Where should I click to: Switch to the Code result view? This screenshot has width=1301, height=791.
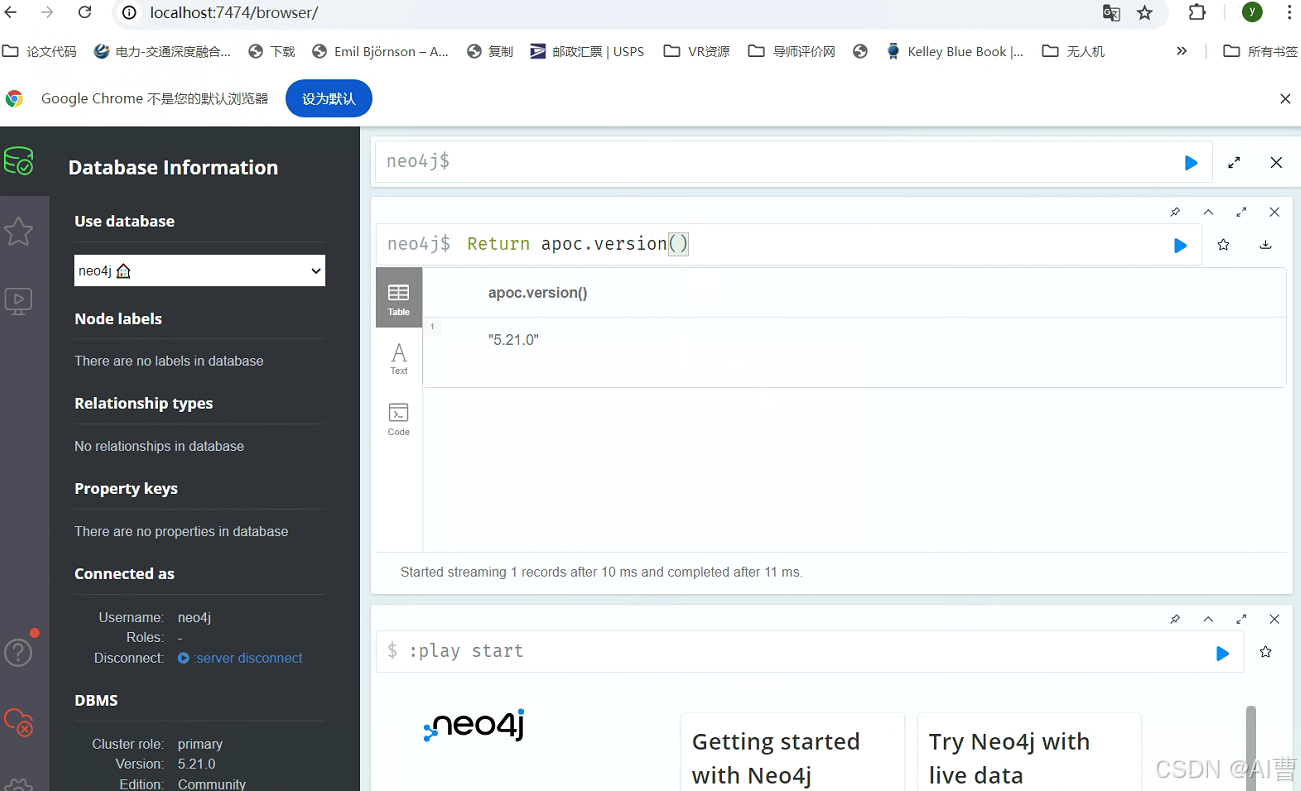click(398, 418)
